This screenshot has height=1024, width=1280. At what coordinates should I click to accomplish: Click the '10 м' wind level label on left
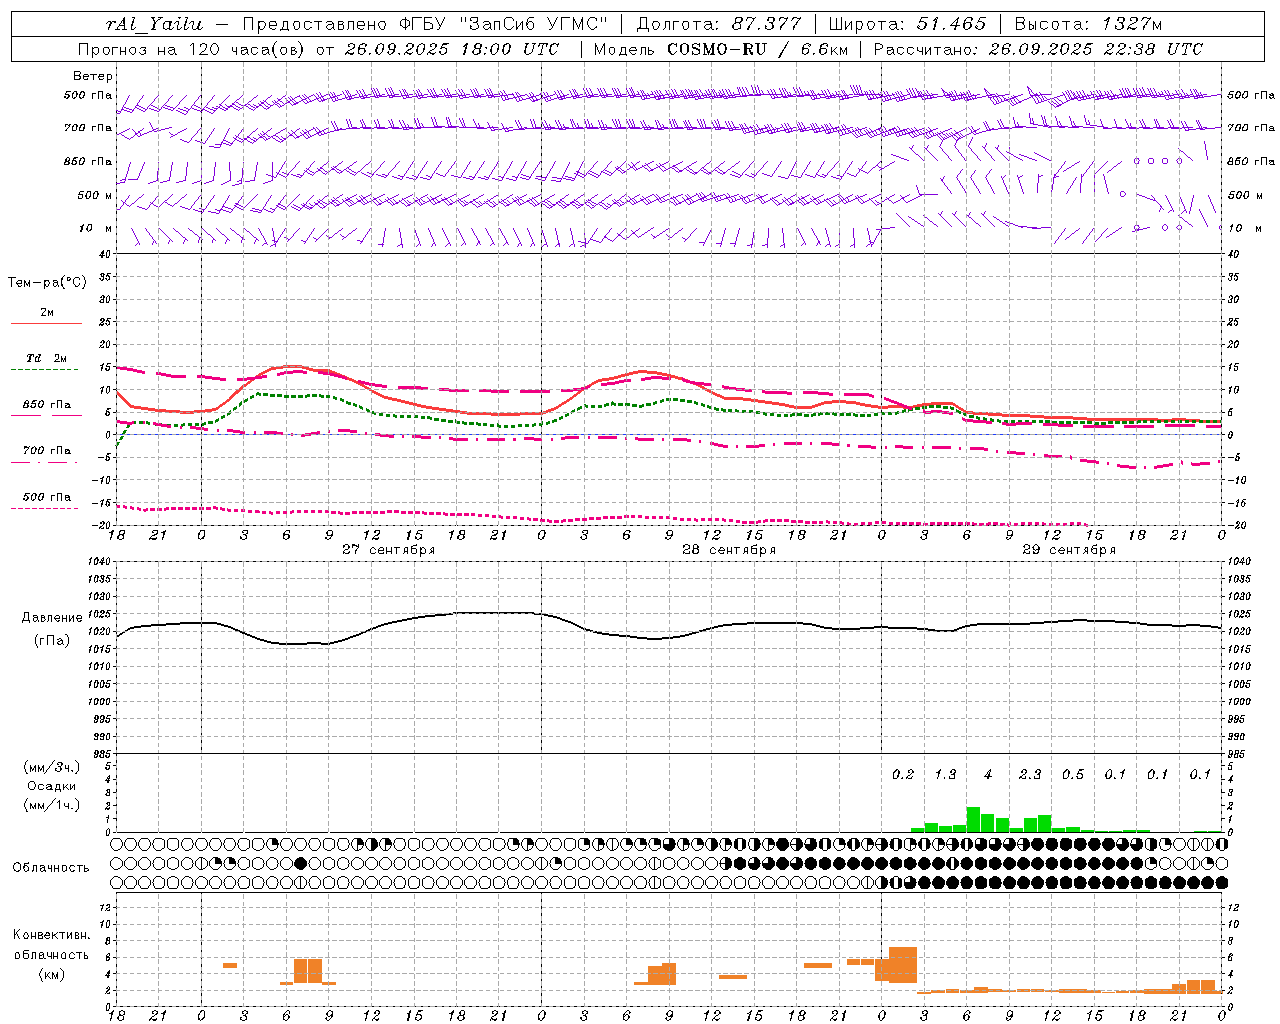[x=96, y=228]
